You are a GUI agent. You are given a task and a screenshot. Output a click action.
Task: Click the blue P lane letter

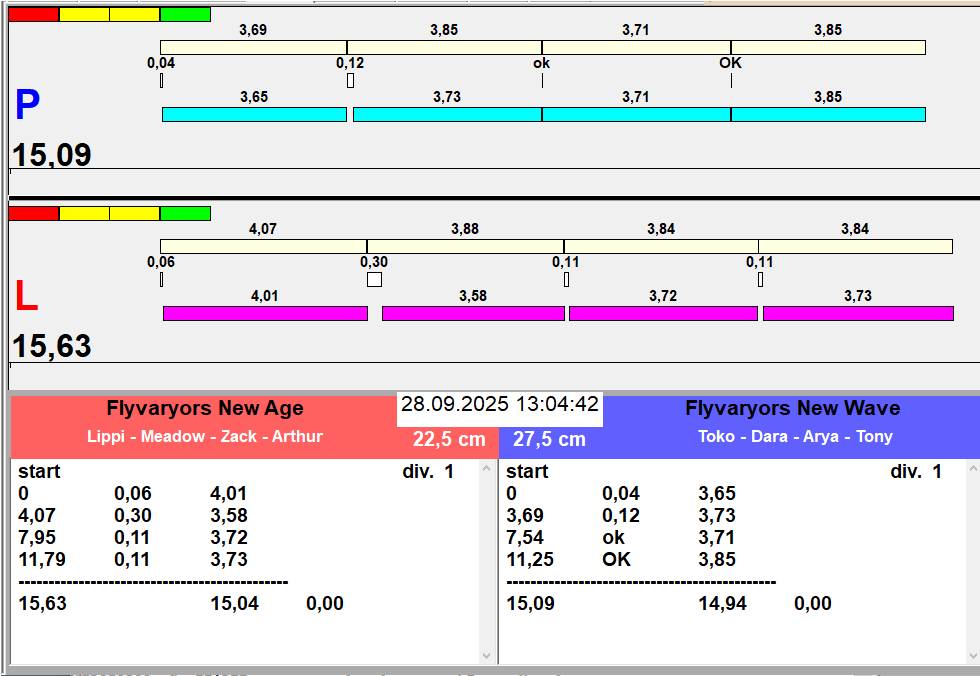point(27,106)
